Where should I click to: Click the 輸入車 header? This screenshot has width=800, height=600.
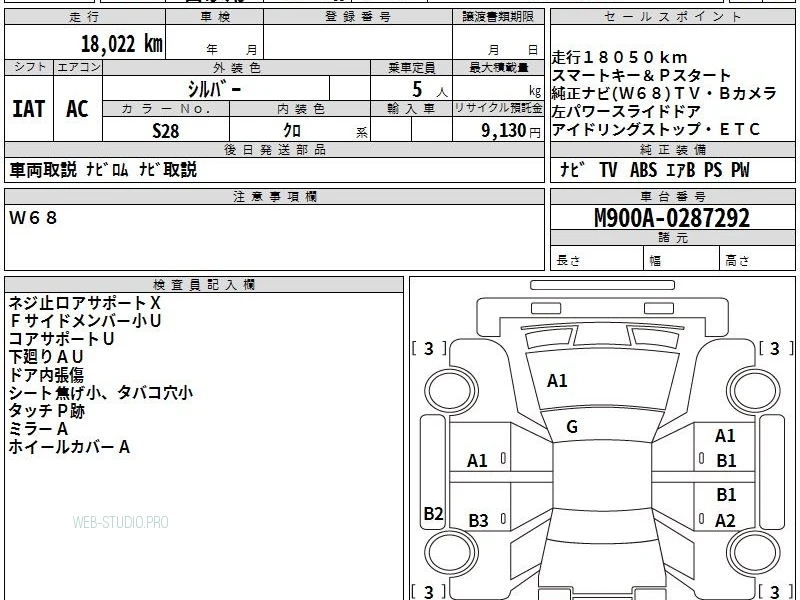[411, 109]
